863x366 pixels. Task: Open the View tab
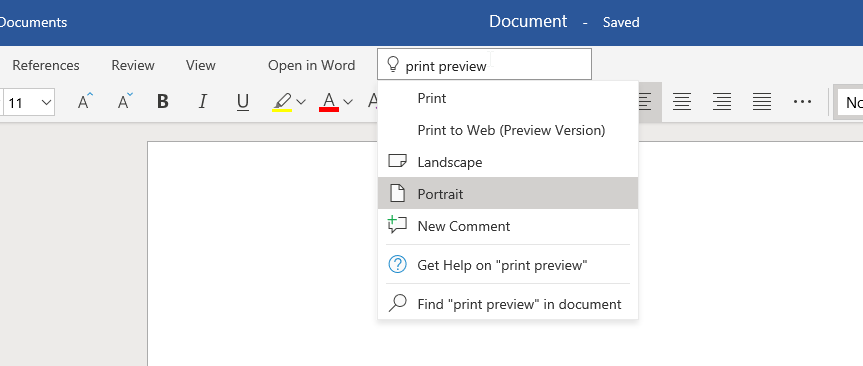pyautogui.click(x=200, y=65)
